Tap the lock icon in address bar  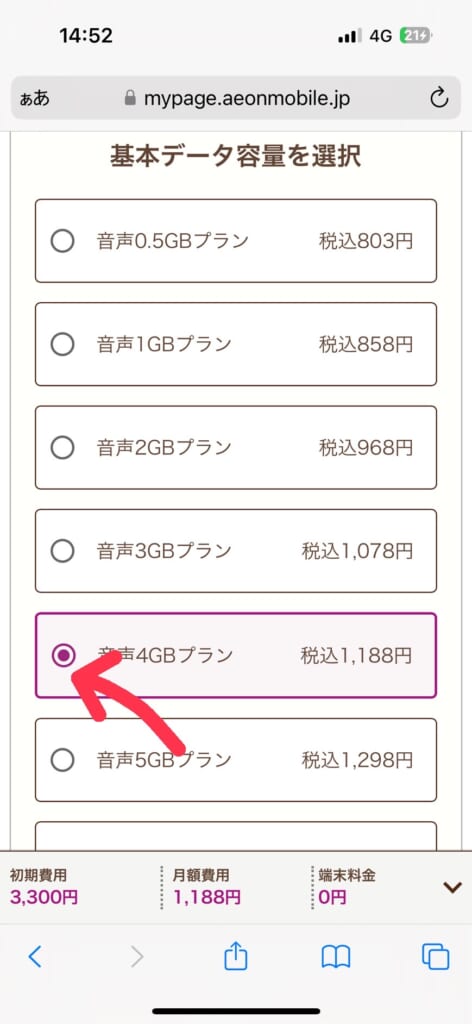tap(131, 99)
